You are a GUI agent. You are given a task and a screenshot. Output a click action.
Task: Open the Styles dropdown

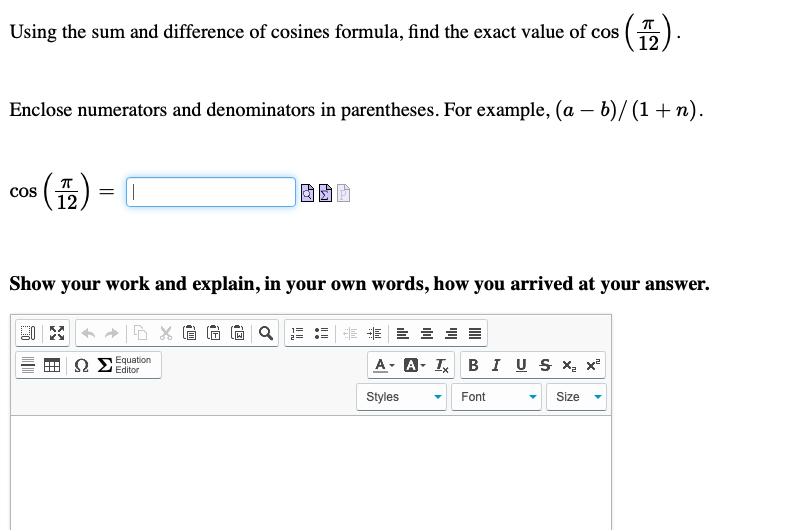tap(401, 397)
